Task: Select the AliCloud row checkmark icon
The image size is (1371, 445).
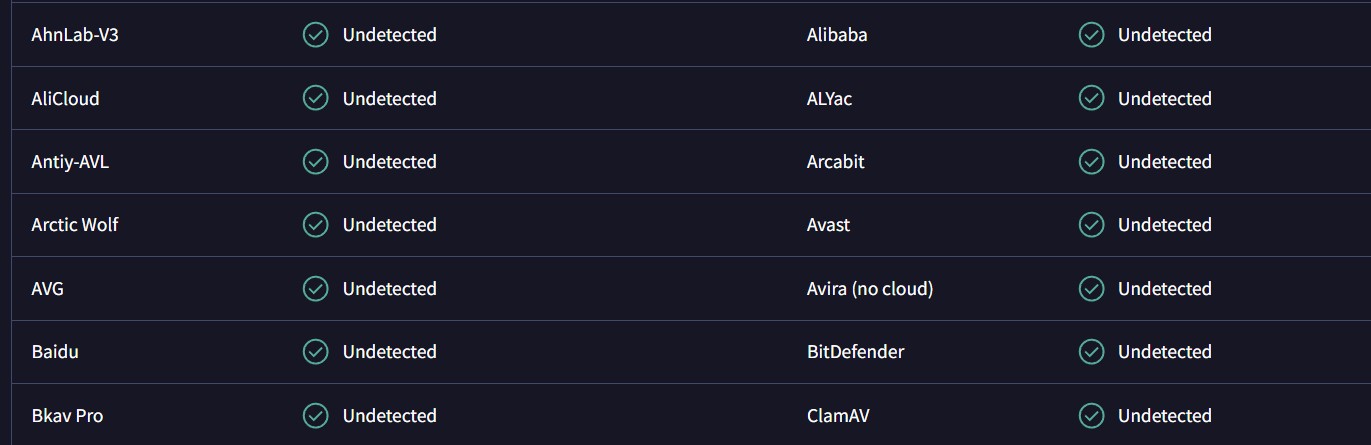Action: pos(316,98)
